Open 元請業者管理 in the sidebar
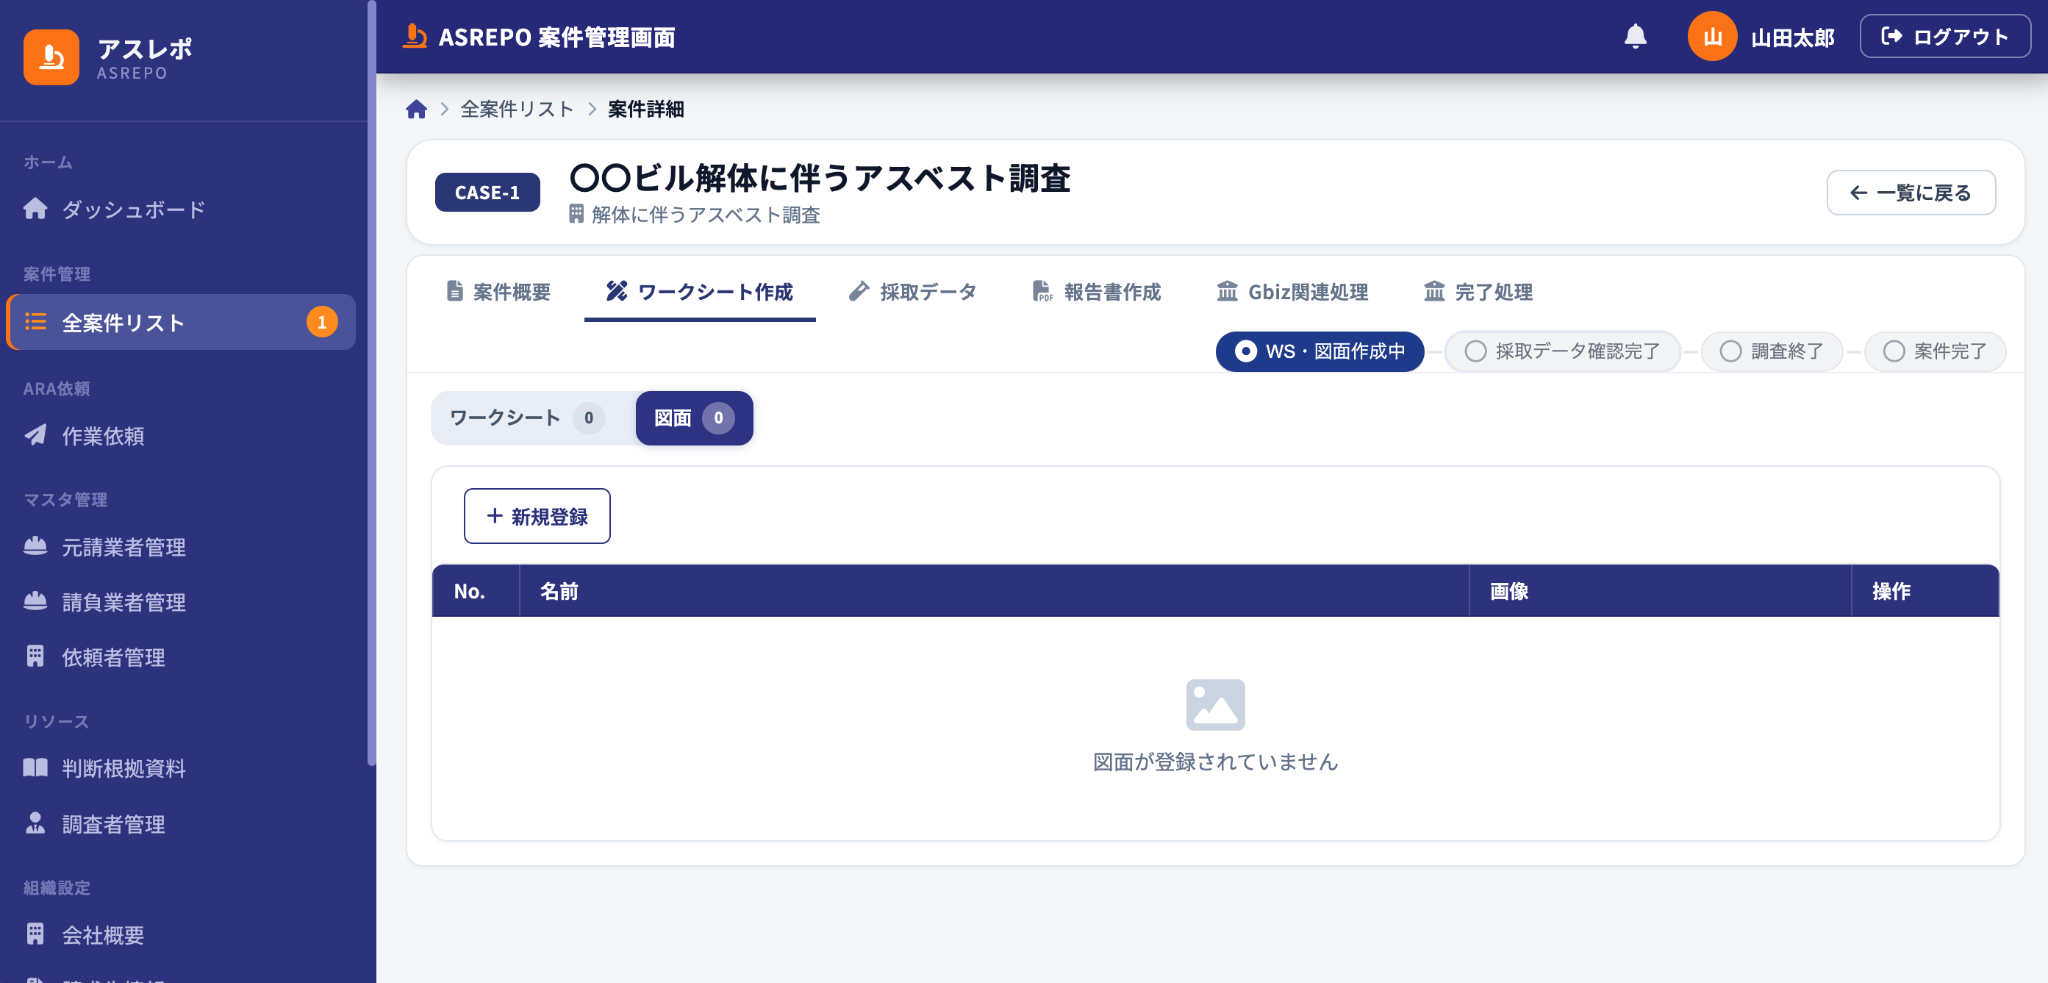Screen dimensions: 2048x983 (180, 547)
